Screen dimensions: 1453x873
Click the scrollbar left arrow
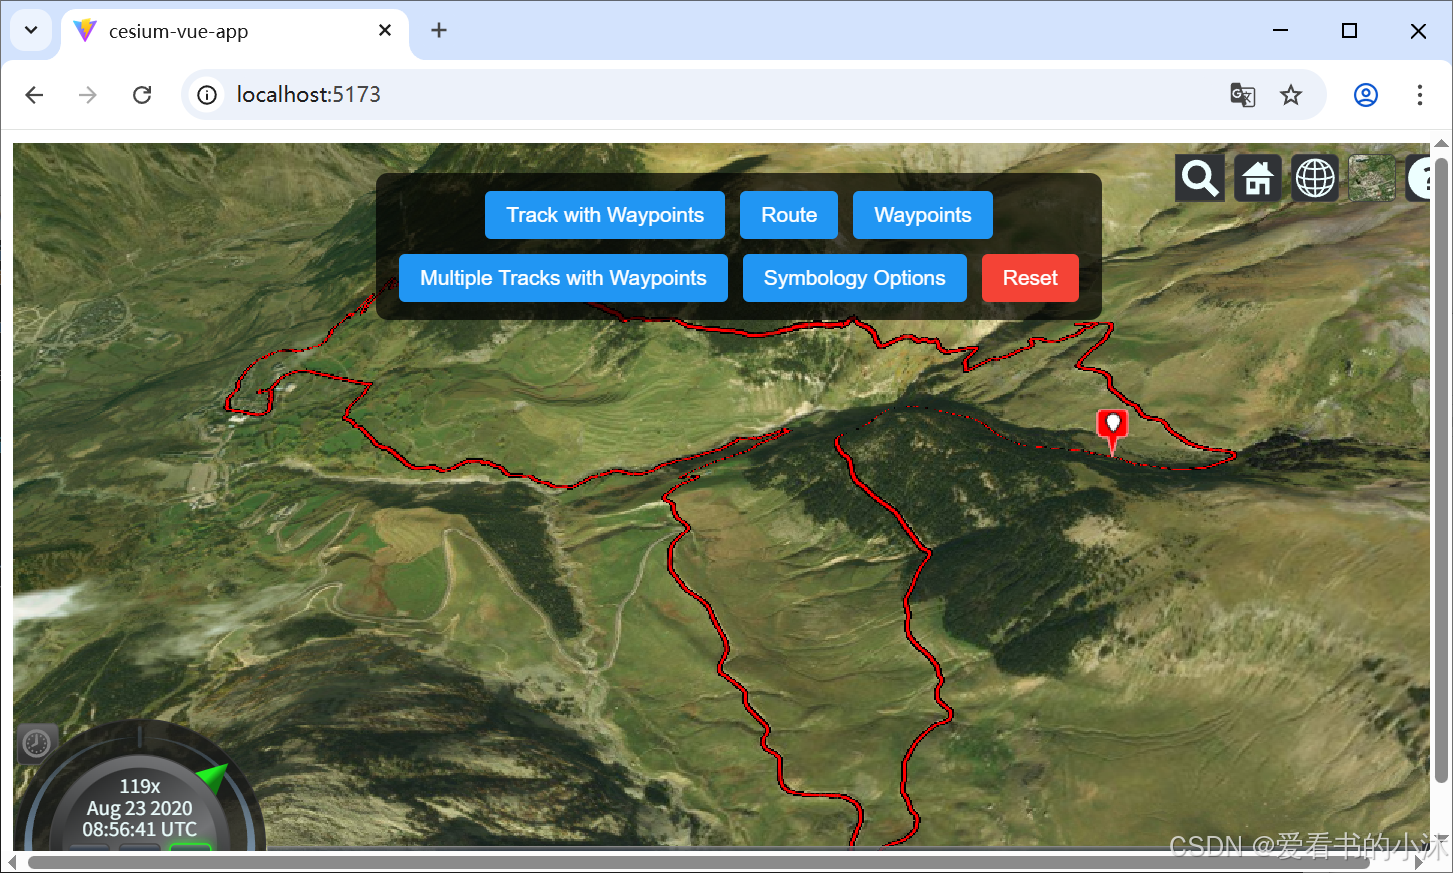[x=12, y=862]
